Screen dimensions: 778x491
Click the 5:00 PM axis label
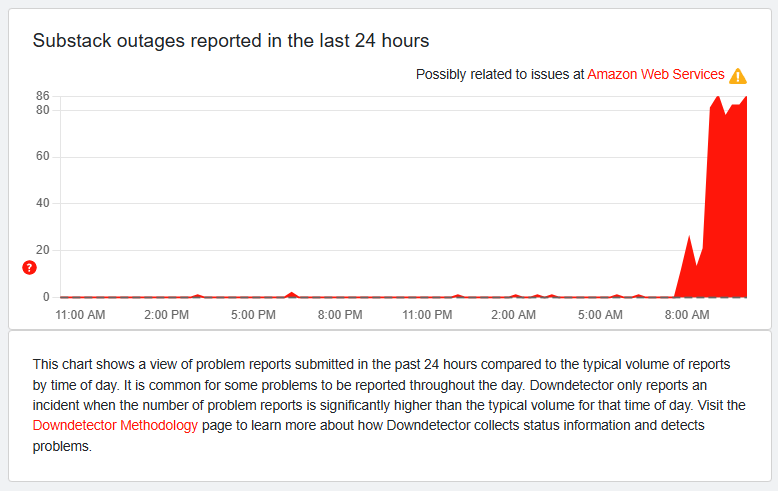pyautogui.click(x=253, y=315)
